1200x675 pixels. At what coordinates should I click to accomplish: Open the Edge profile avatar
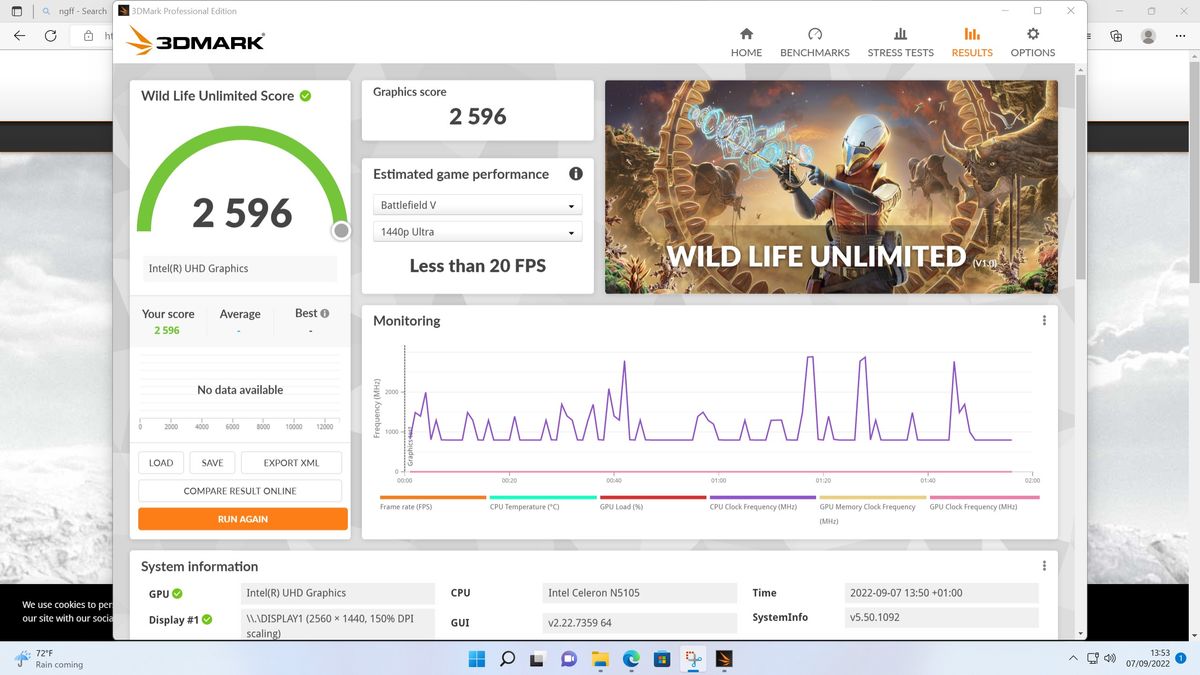(1148, 35)
